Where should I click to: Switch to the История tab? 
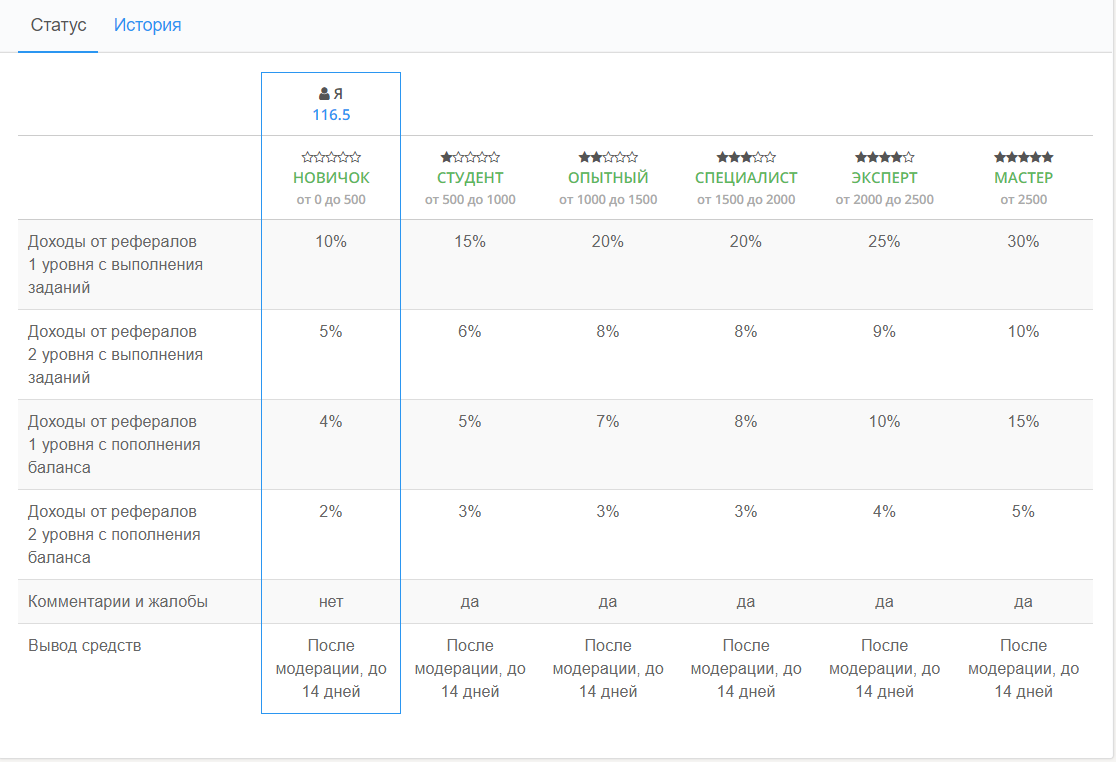tap(147, 25)
